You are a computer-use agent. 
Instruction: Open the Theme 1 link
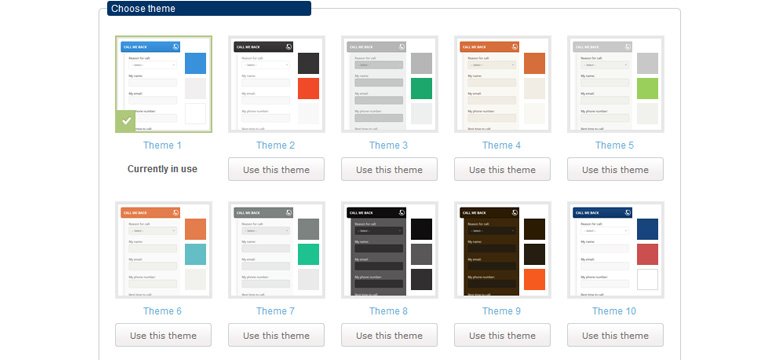click(x=162, y=145)
